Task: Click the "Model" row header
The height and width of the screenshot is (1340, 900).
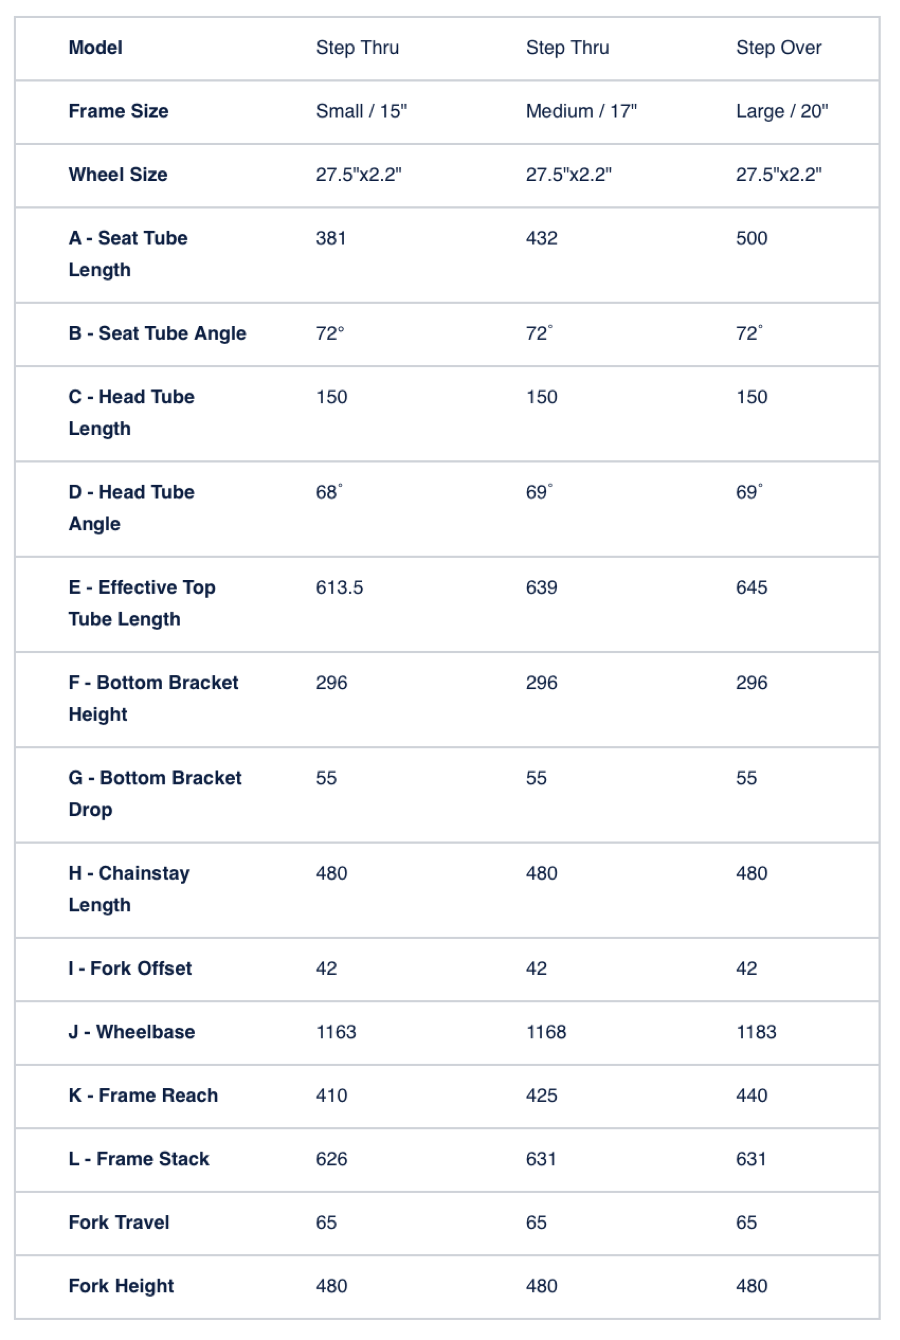Action: pyautogui.click(x=96, y=47)
